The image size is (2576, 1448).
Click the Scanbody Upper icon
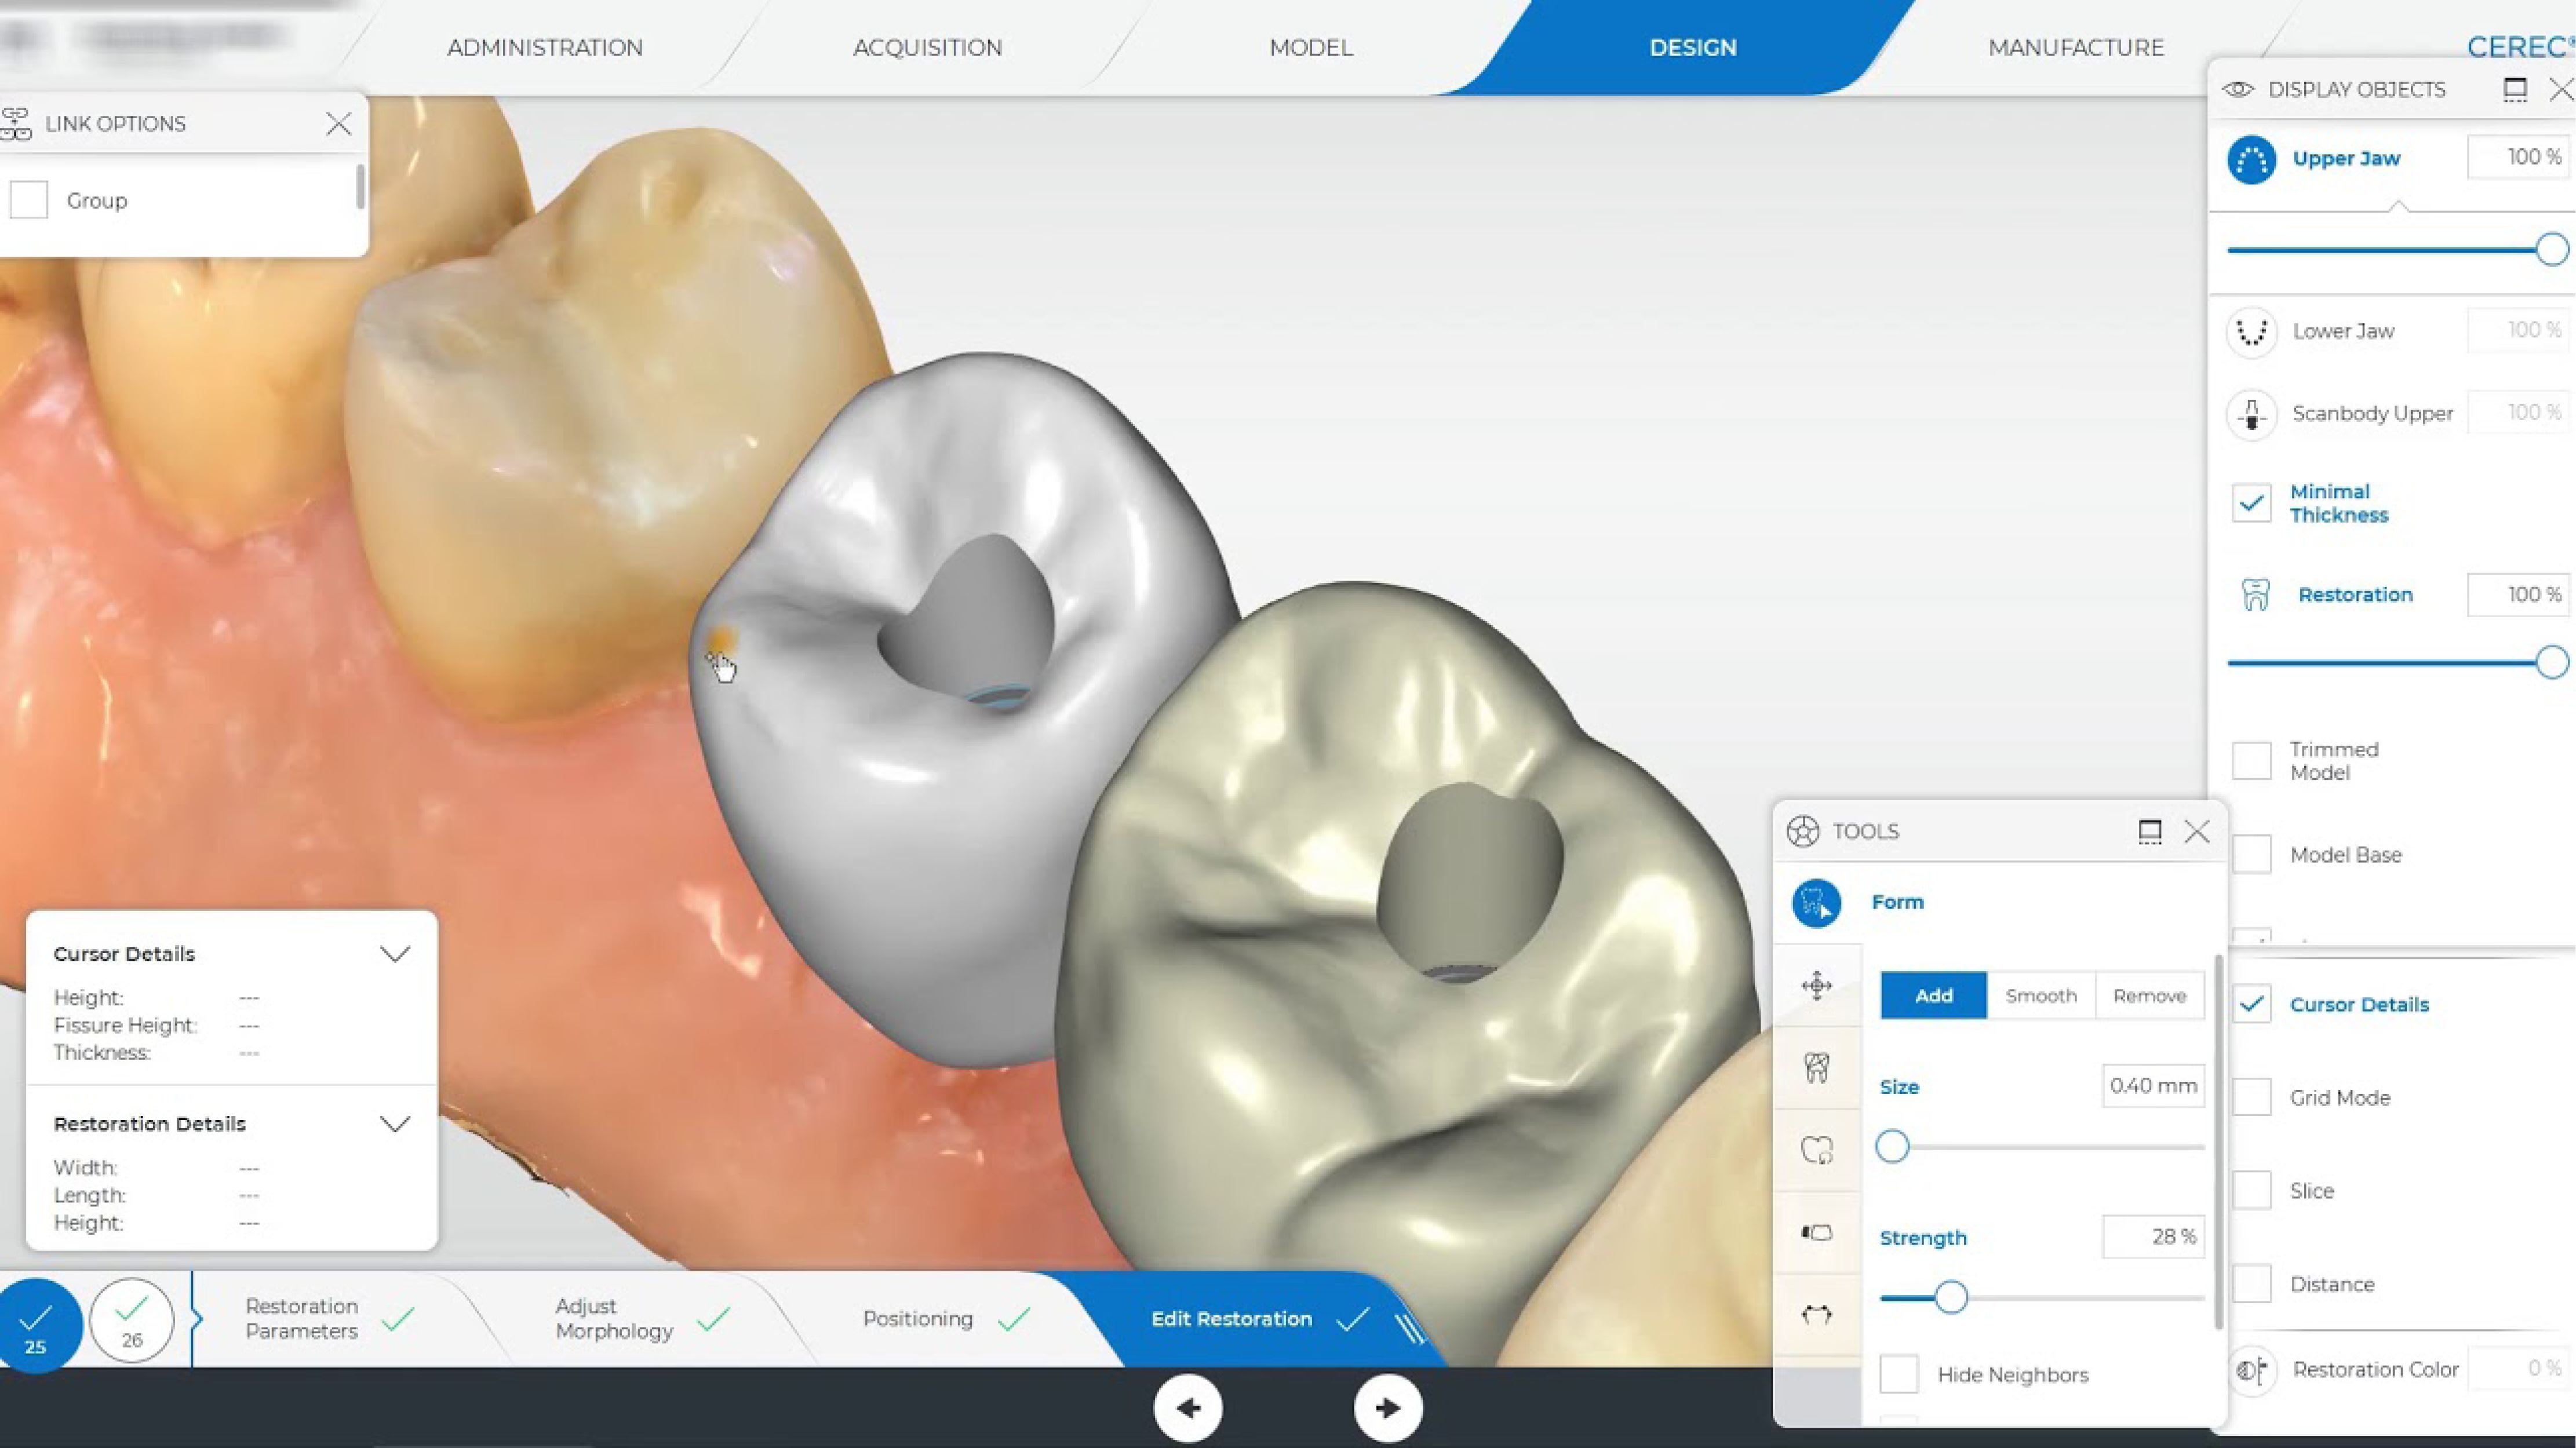pyautogui.click(x=2251, y=413)
